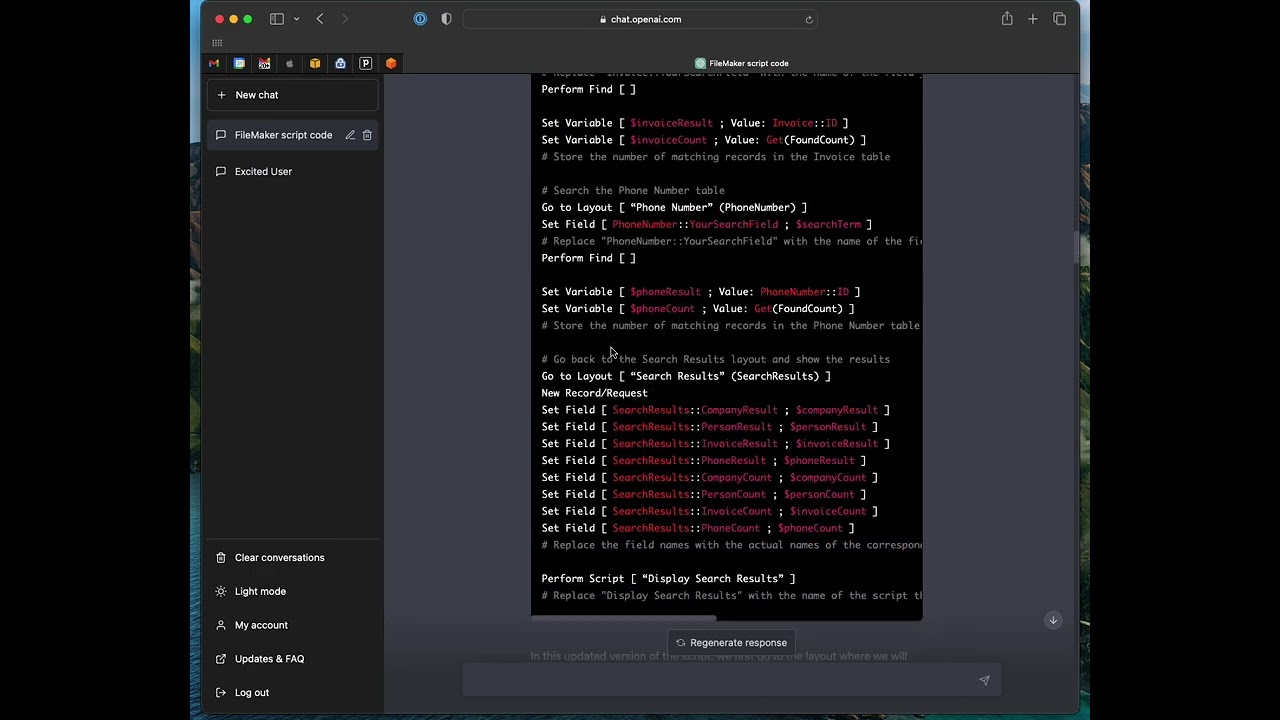
Task: Open My account
Action: click(x=293, y=625)
